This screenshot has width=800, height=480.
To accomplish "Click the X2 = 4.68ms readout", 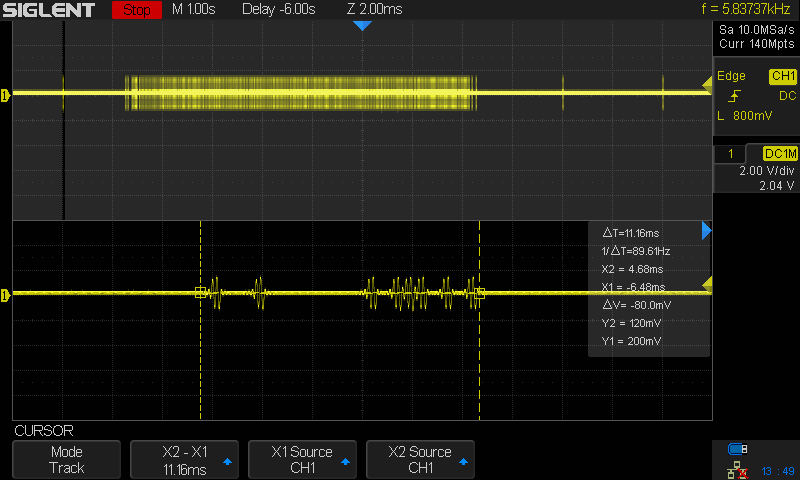I will pyautogui.click(x=632, y=269).
